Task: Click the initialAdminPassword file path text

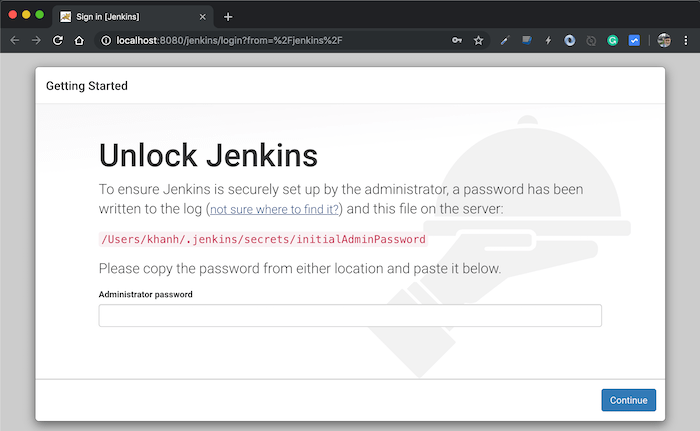Action: click(263, 239)
